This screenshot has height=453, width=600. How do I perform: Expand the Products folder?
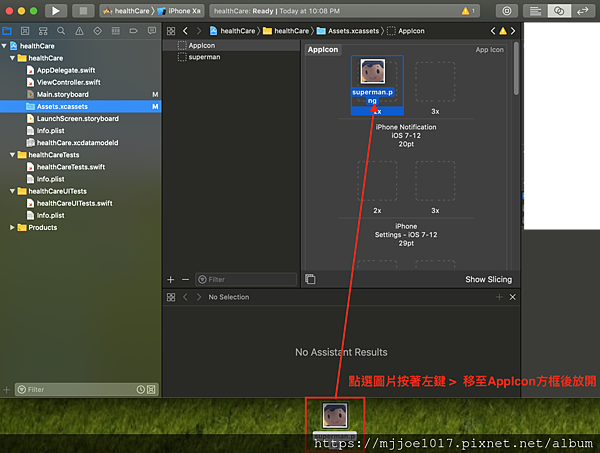(x=12, y=227)
